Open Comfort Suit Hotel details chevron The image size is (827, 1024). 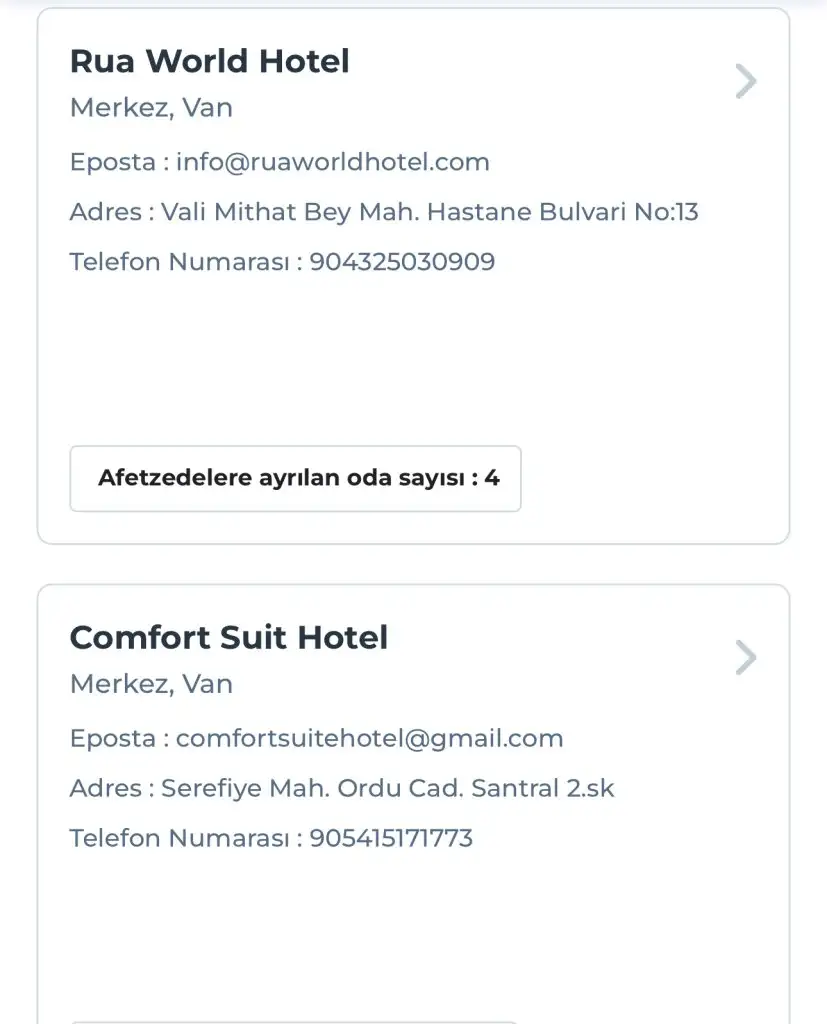pos(745,658)
